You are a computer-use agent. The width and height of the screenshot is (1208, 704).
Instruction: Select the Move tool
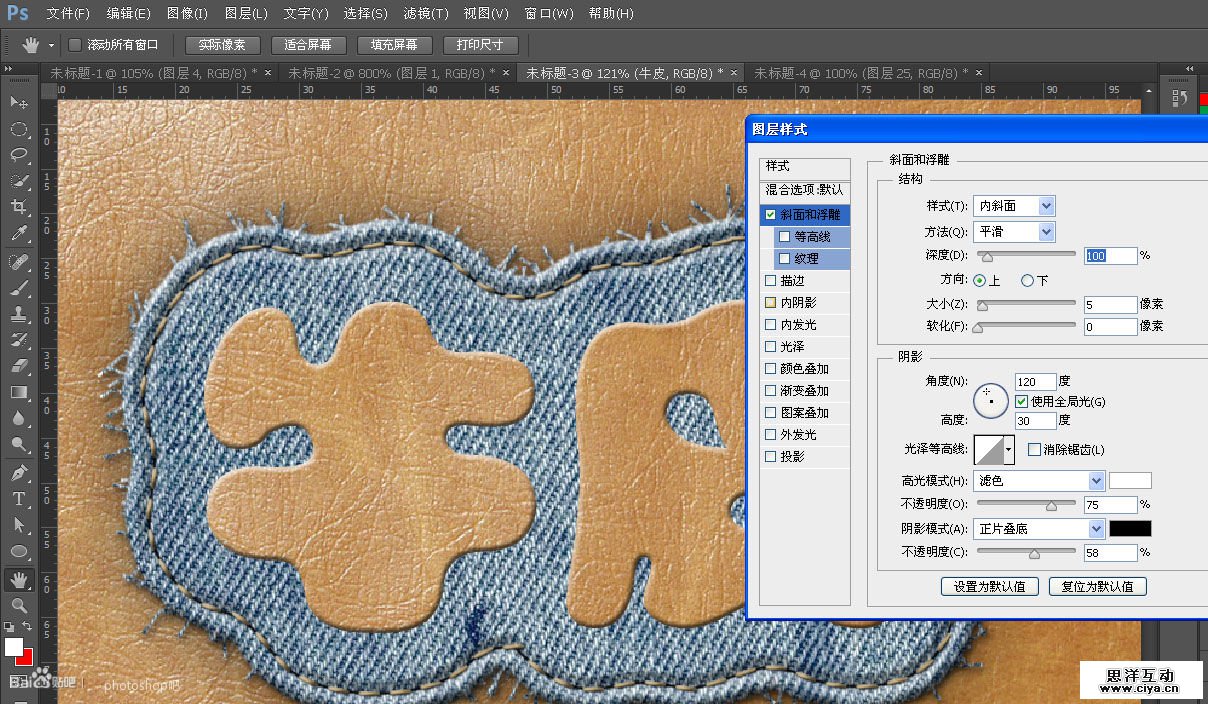pos(19,103)
